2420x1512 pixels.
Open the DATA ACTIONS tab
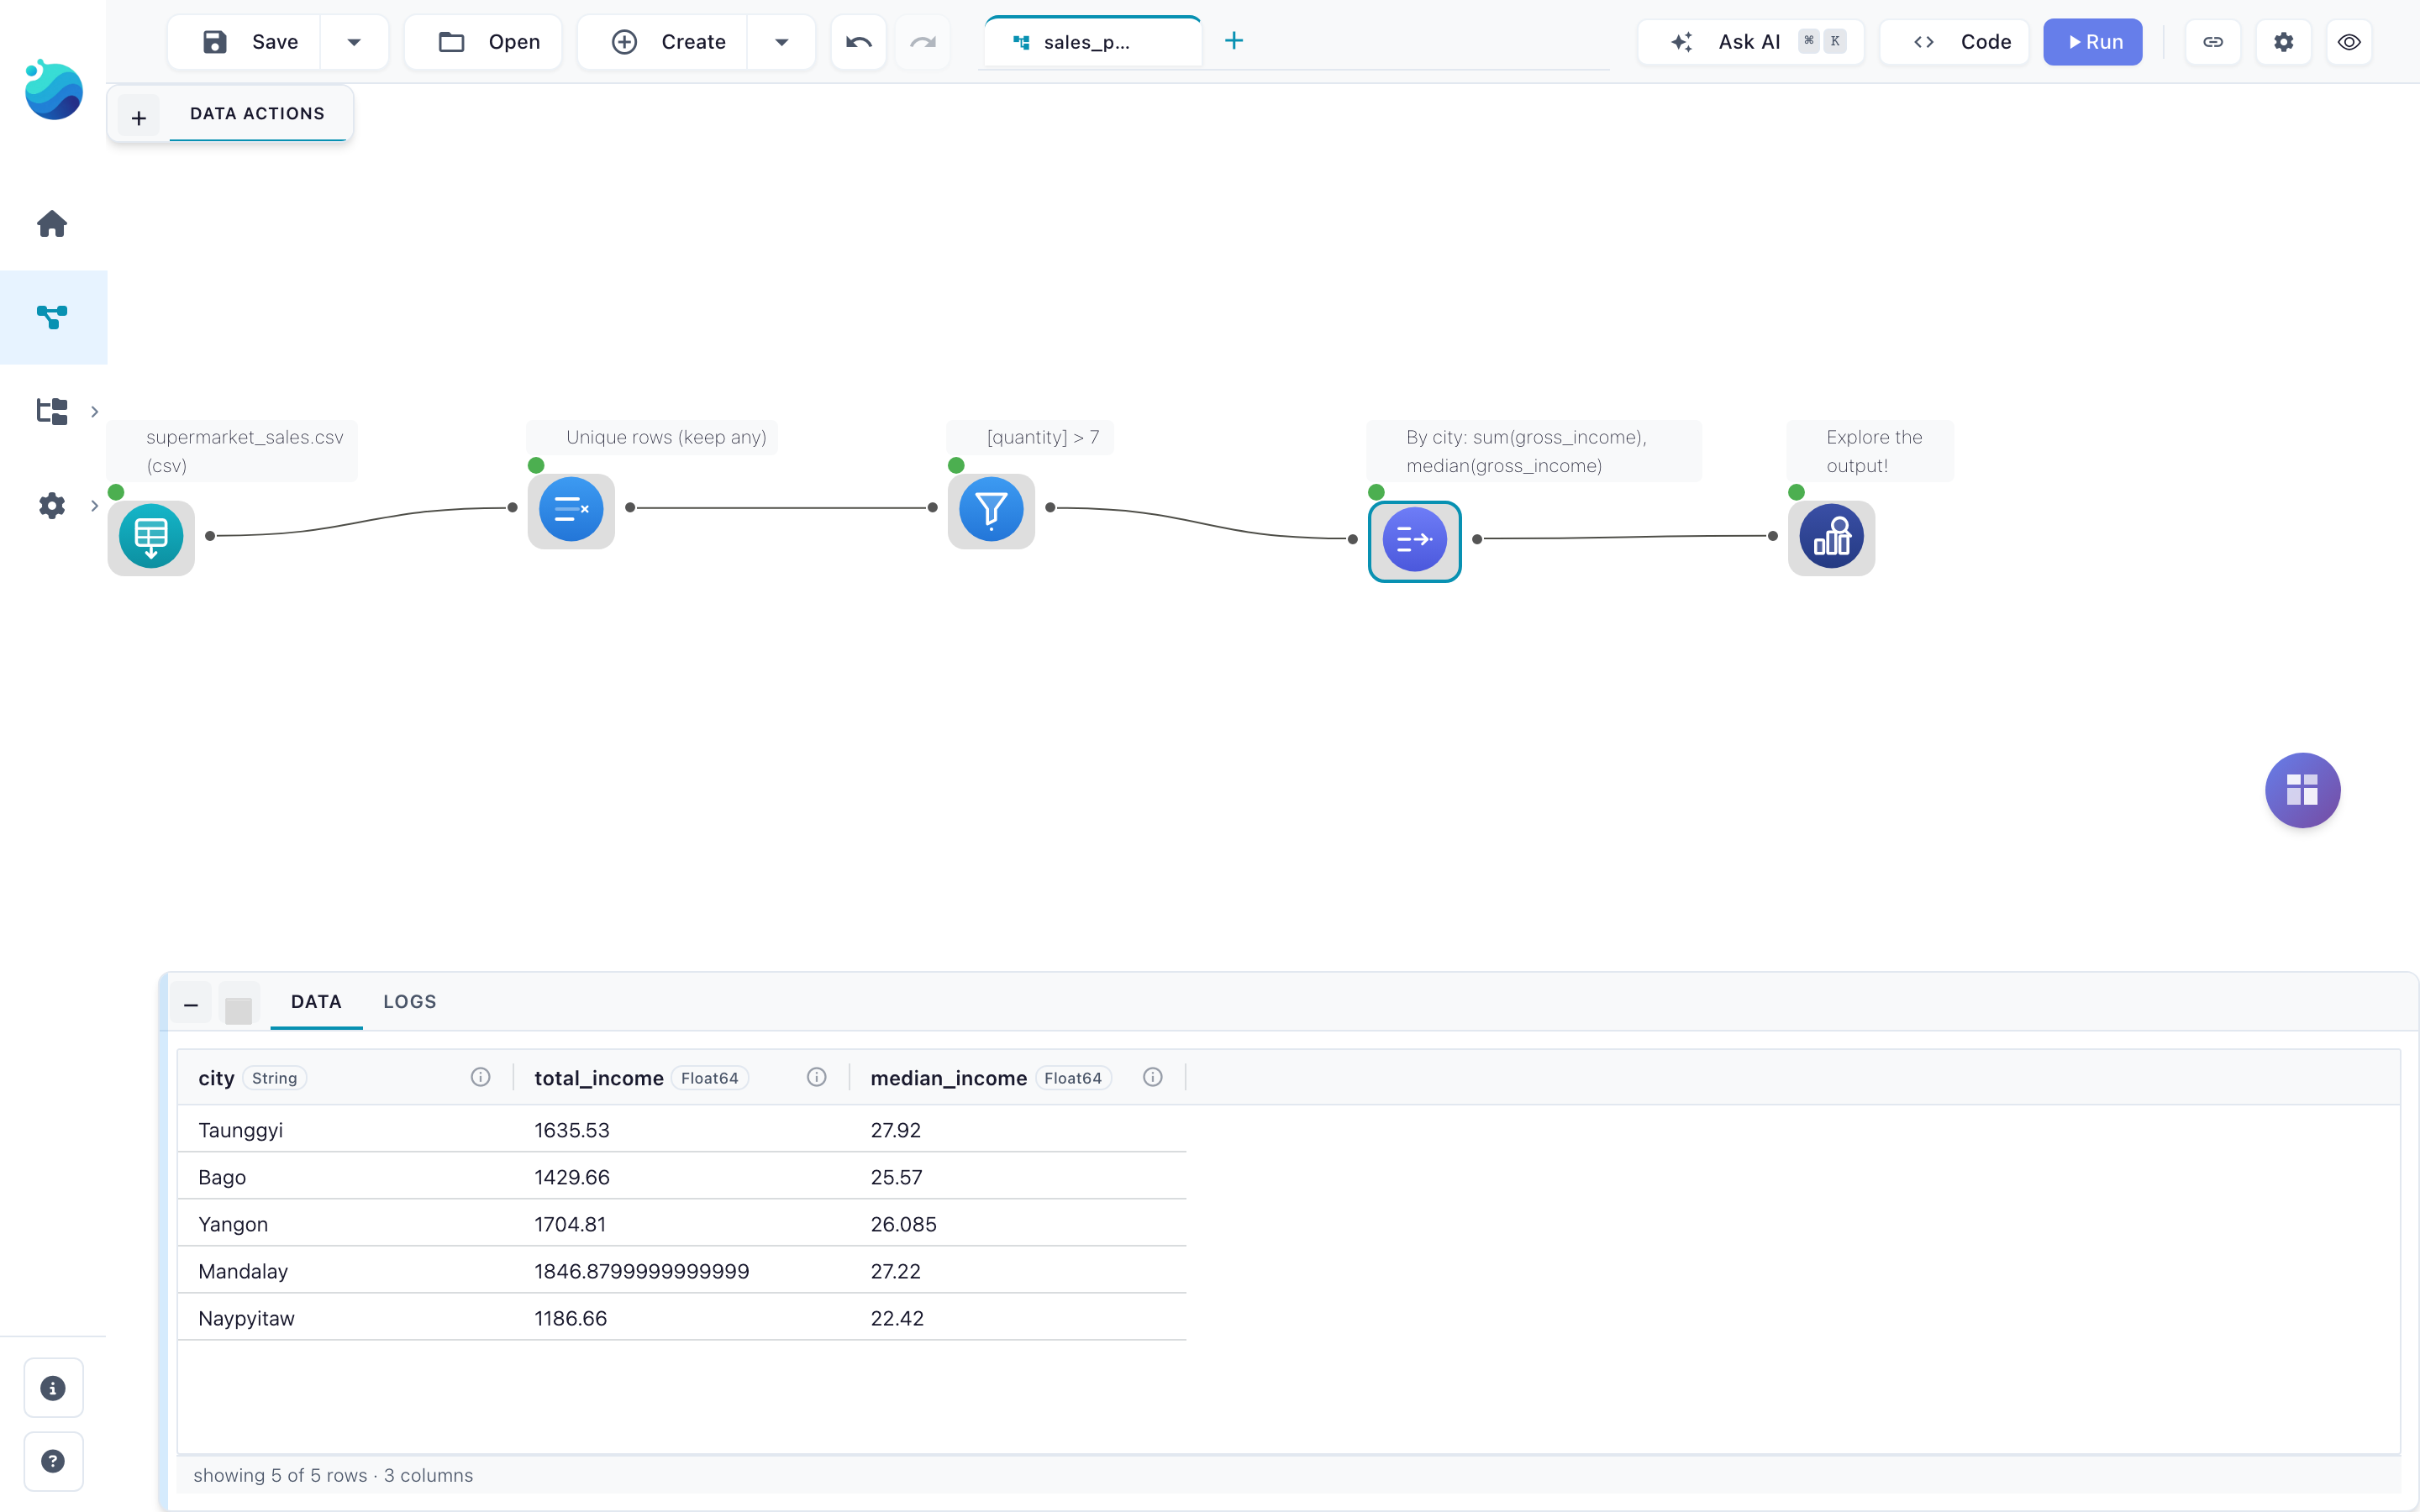coord(258,113)
